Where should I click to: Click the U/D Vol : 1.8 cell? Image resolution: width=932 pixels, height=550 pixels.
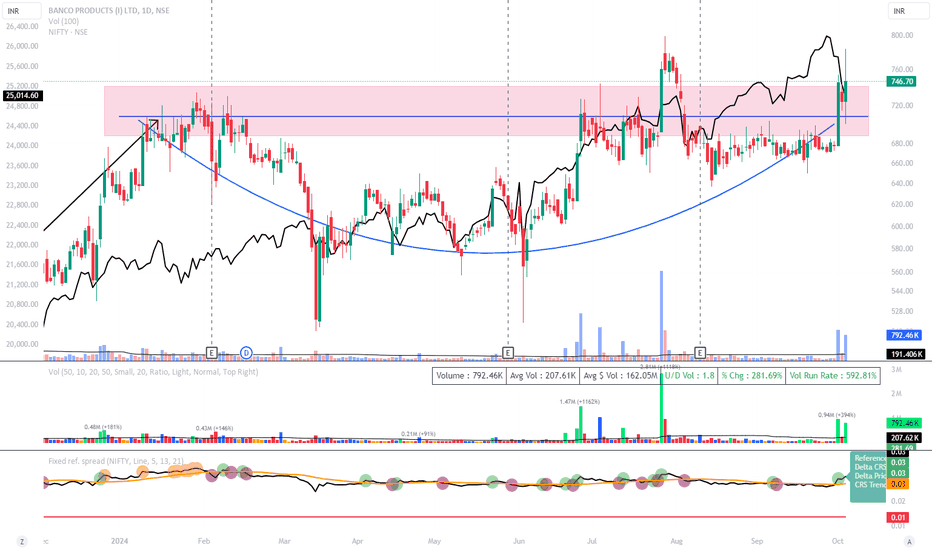(689, 376)
